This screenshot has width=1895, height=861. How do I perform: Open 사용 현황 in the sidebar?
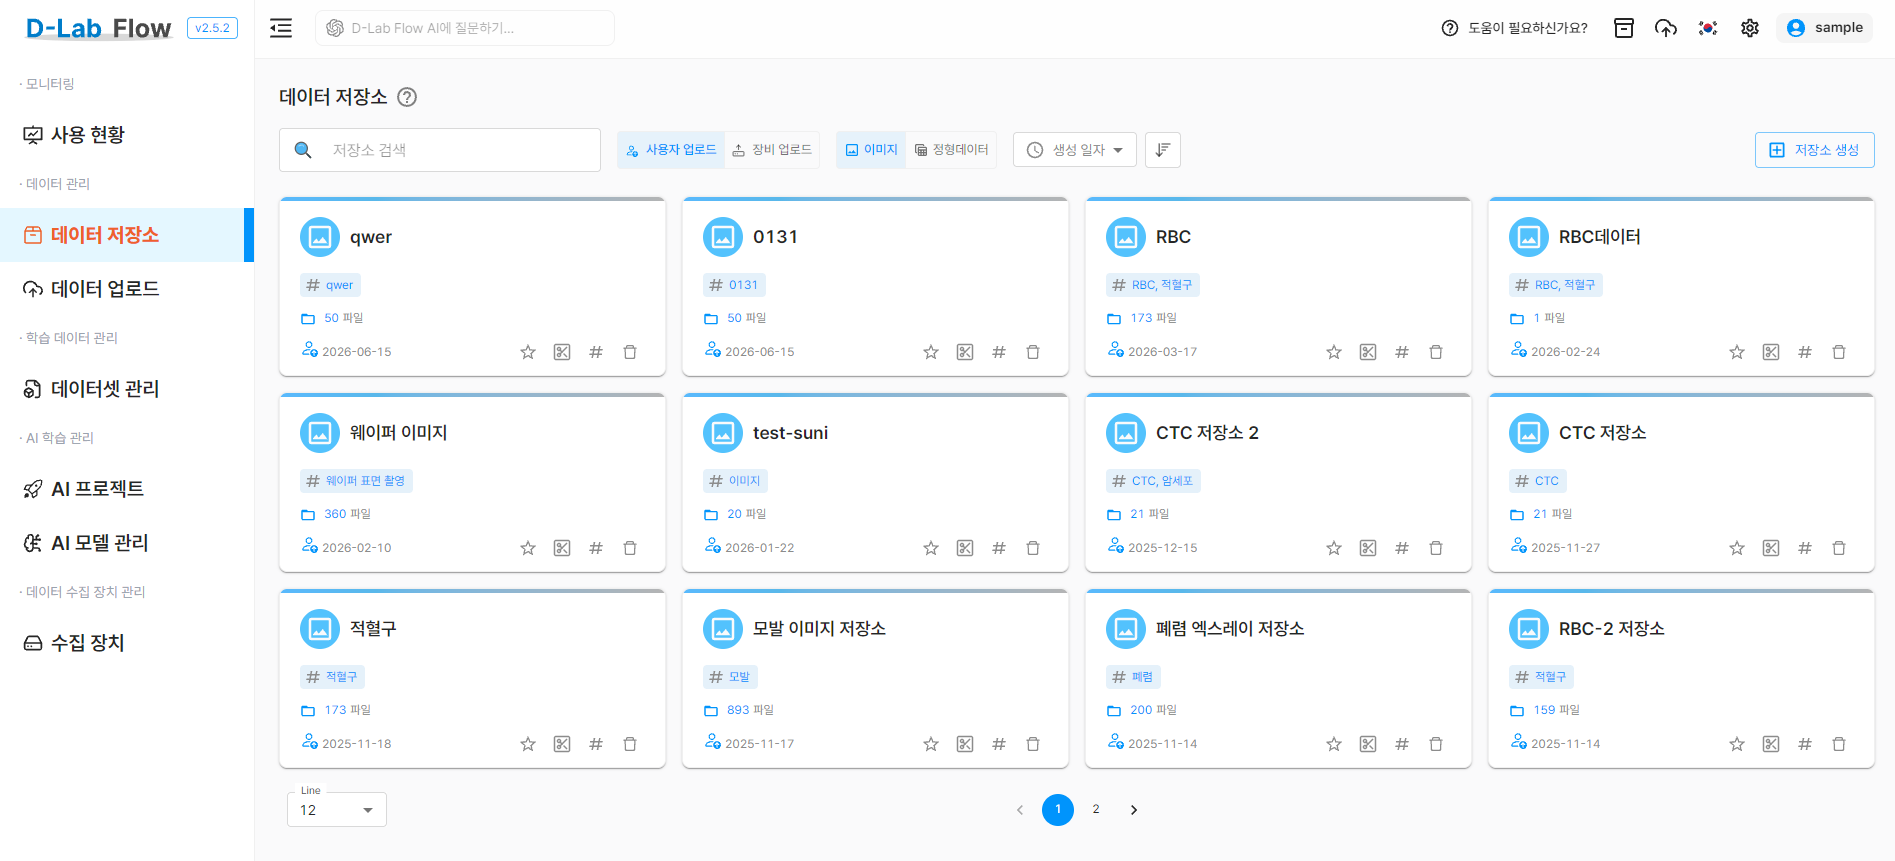[x=127, y=135]
